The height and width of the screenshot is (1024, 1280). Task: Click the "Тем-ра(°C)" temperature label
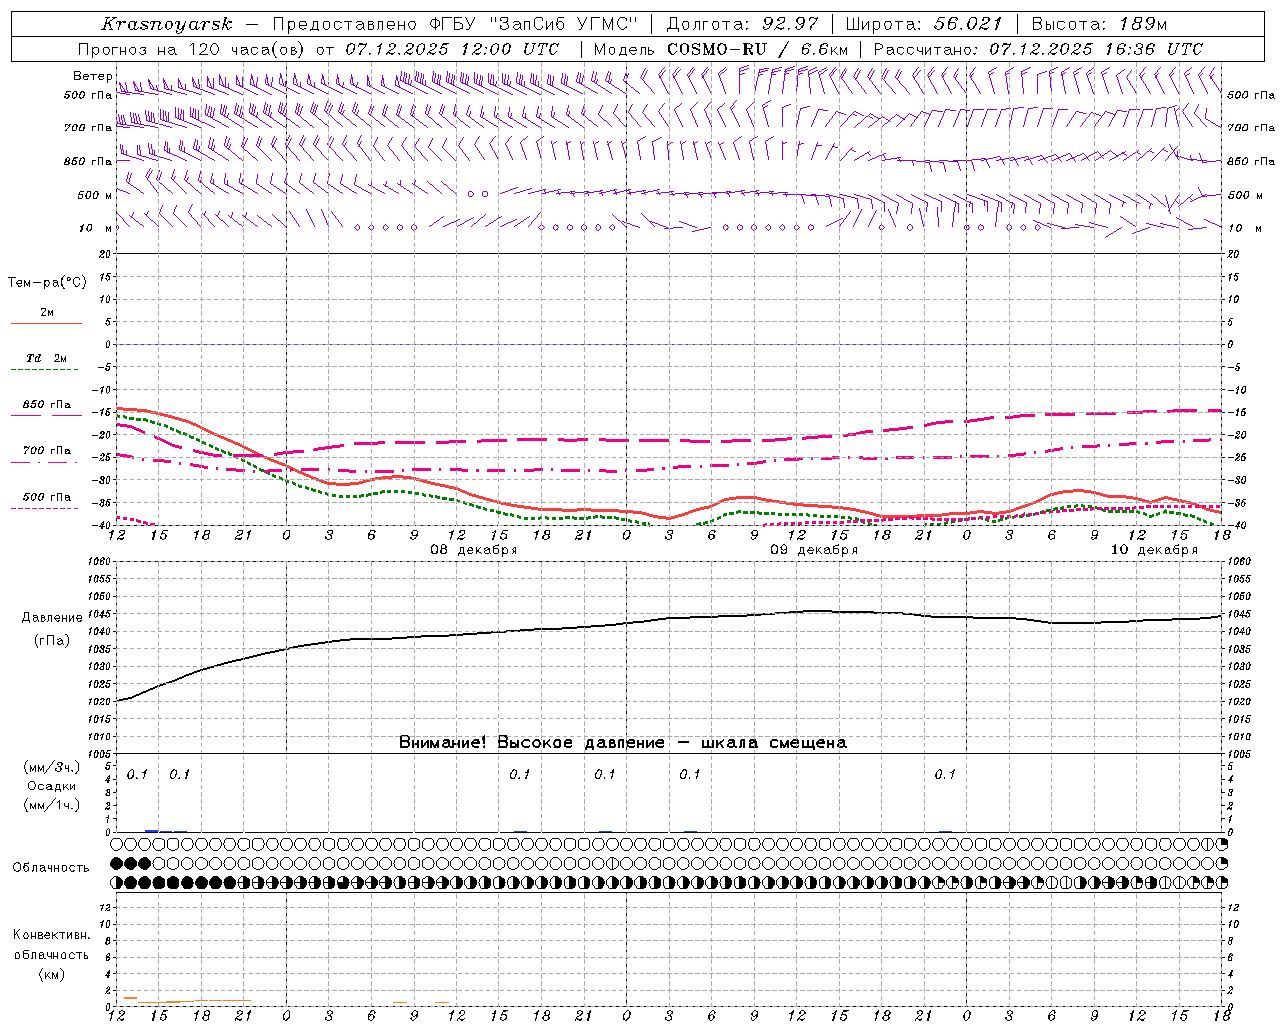(x=47, y=283)
